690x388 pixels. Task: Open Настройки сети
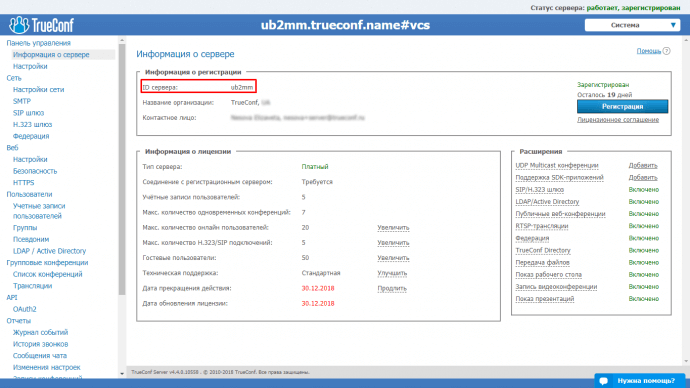[x=38, y=89]
